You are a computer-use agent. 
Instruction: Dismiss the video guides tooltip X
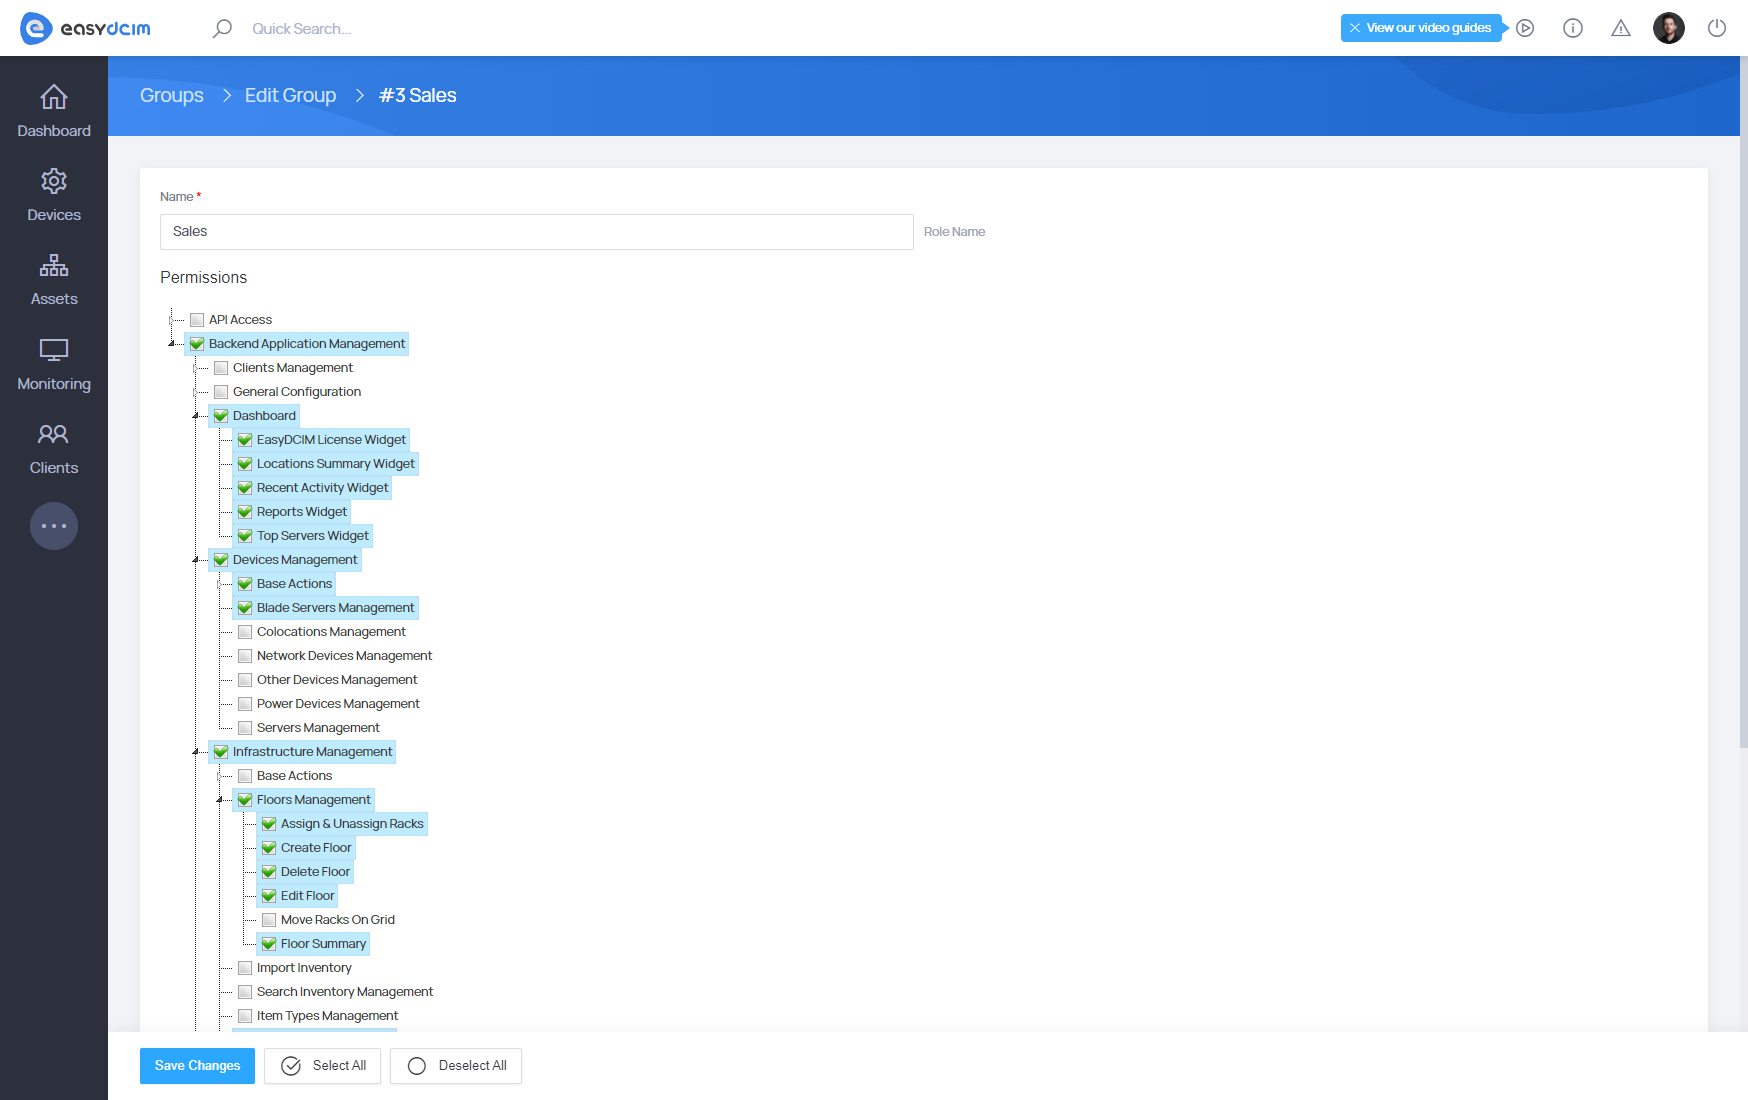coord(1355,28)
